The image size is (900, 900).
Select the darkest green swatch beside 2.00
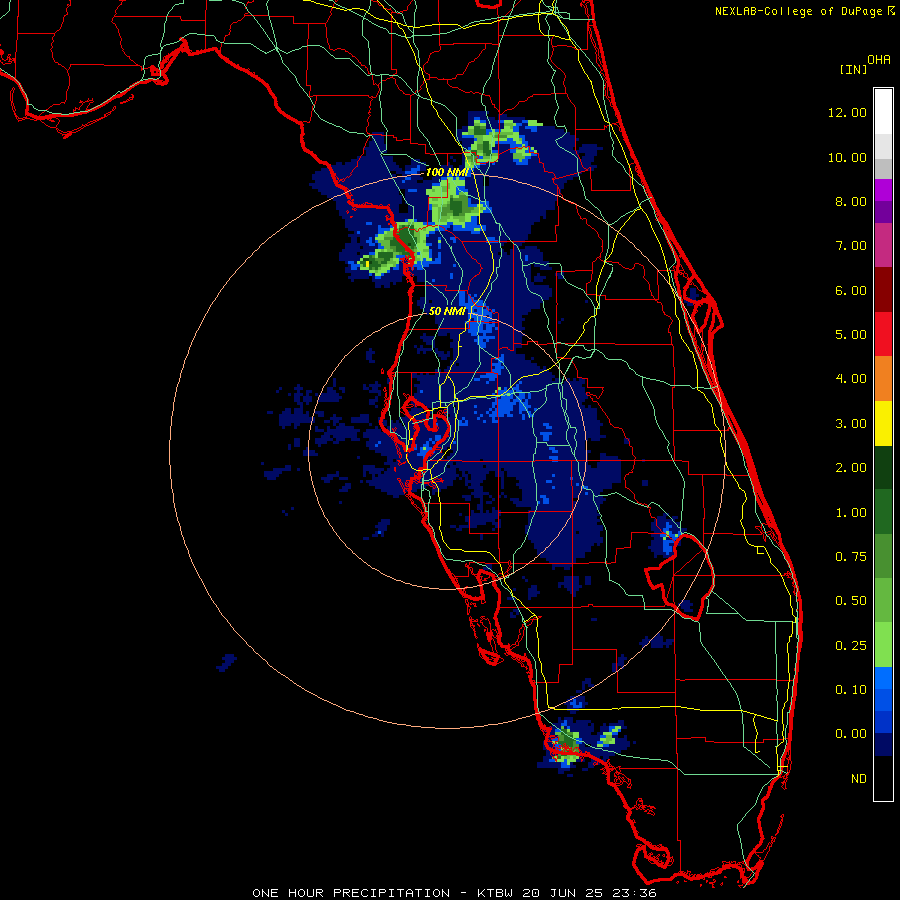(883, 468)
